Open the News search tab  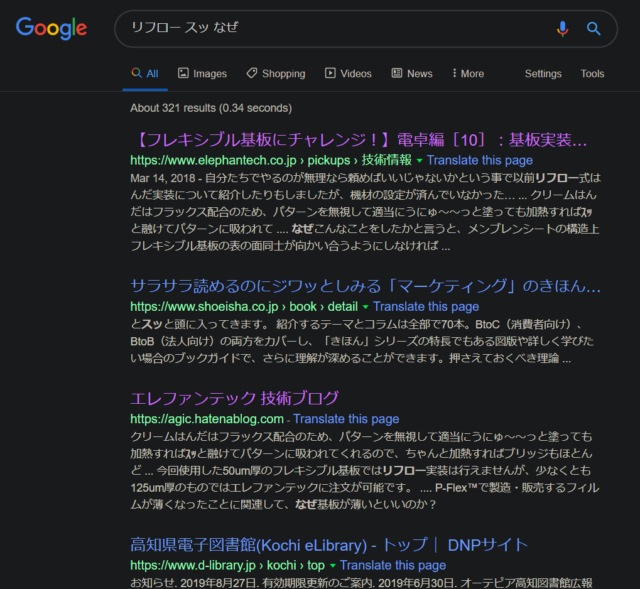pyautogui.click(x=412, y=73)
